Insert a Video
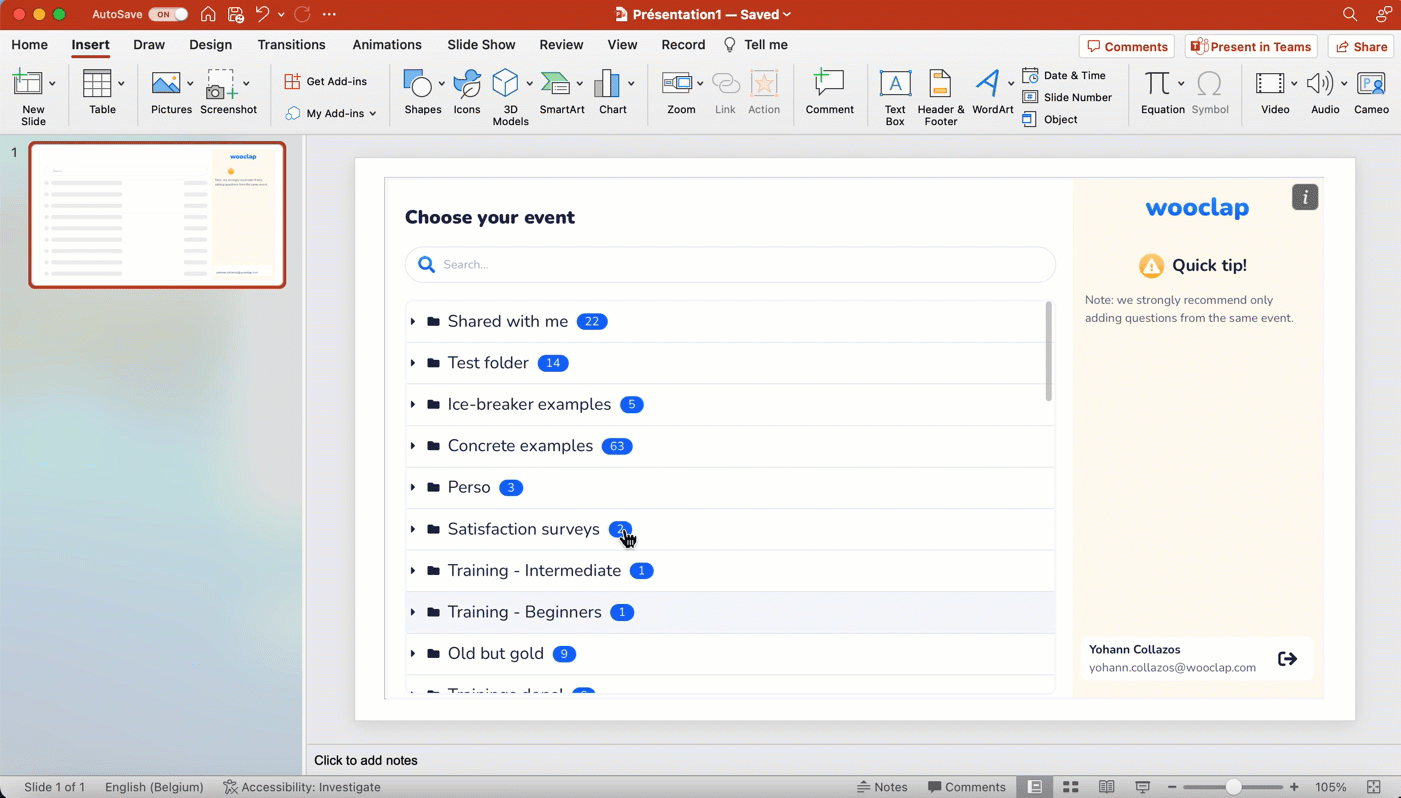This screenshot has width=1401, height=798. (x=1275, y=92)
